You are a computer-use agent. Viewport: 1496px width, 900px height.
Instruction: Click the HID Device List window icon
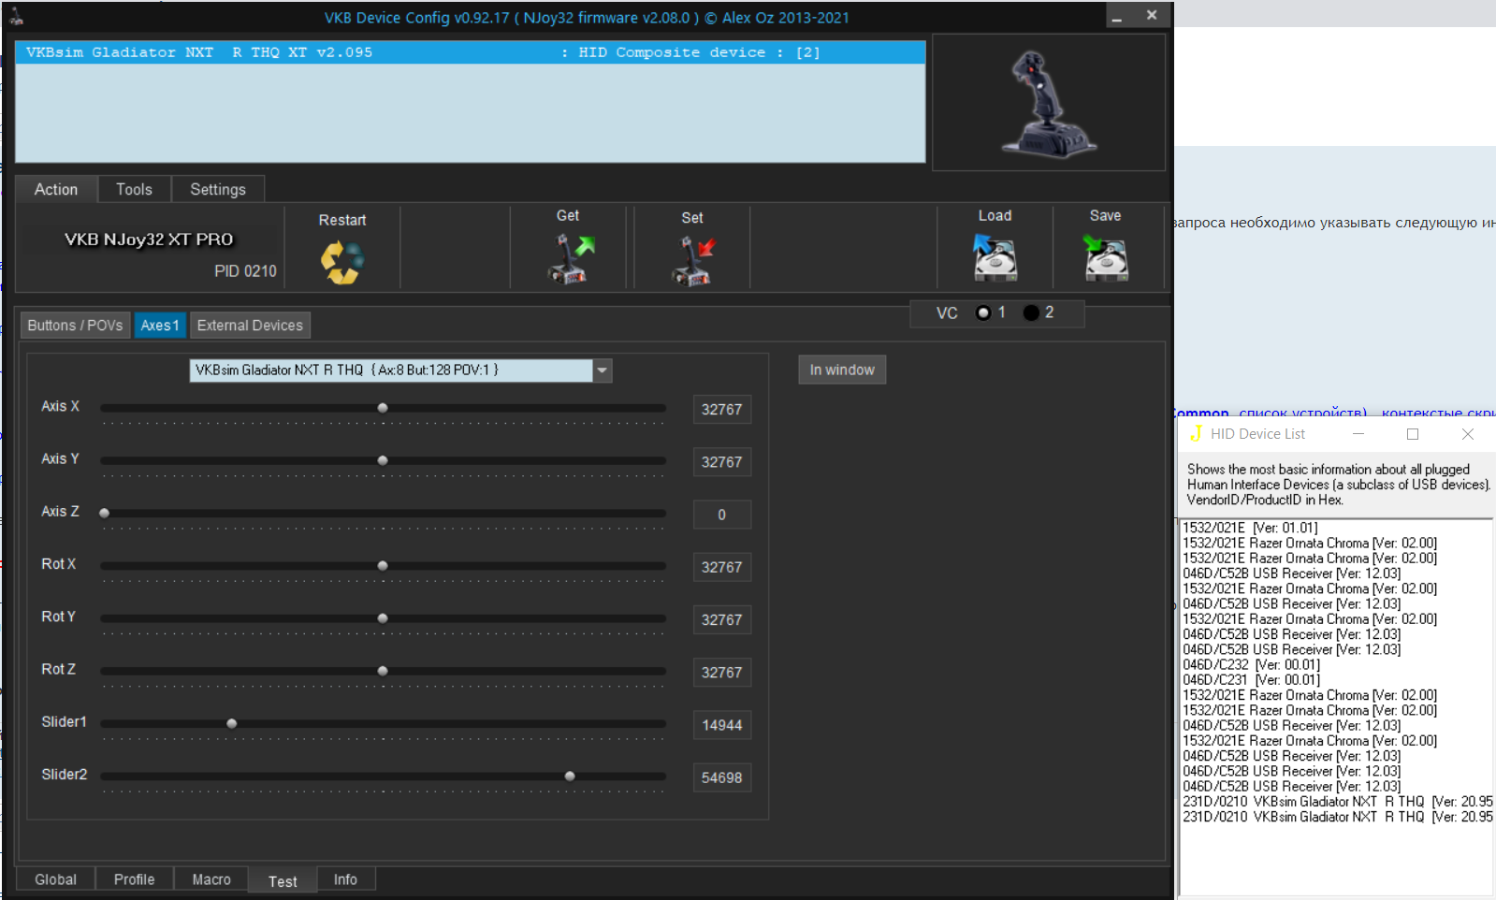[1195, 434]
